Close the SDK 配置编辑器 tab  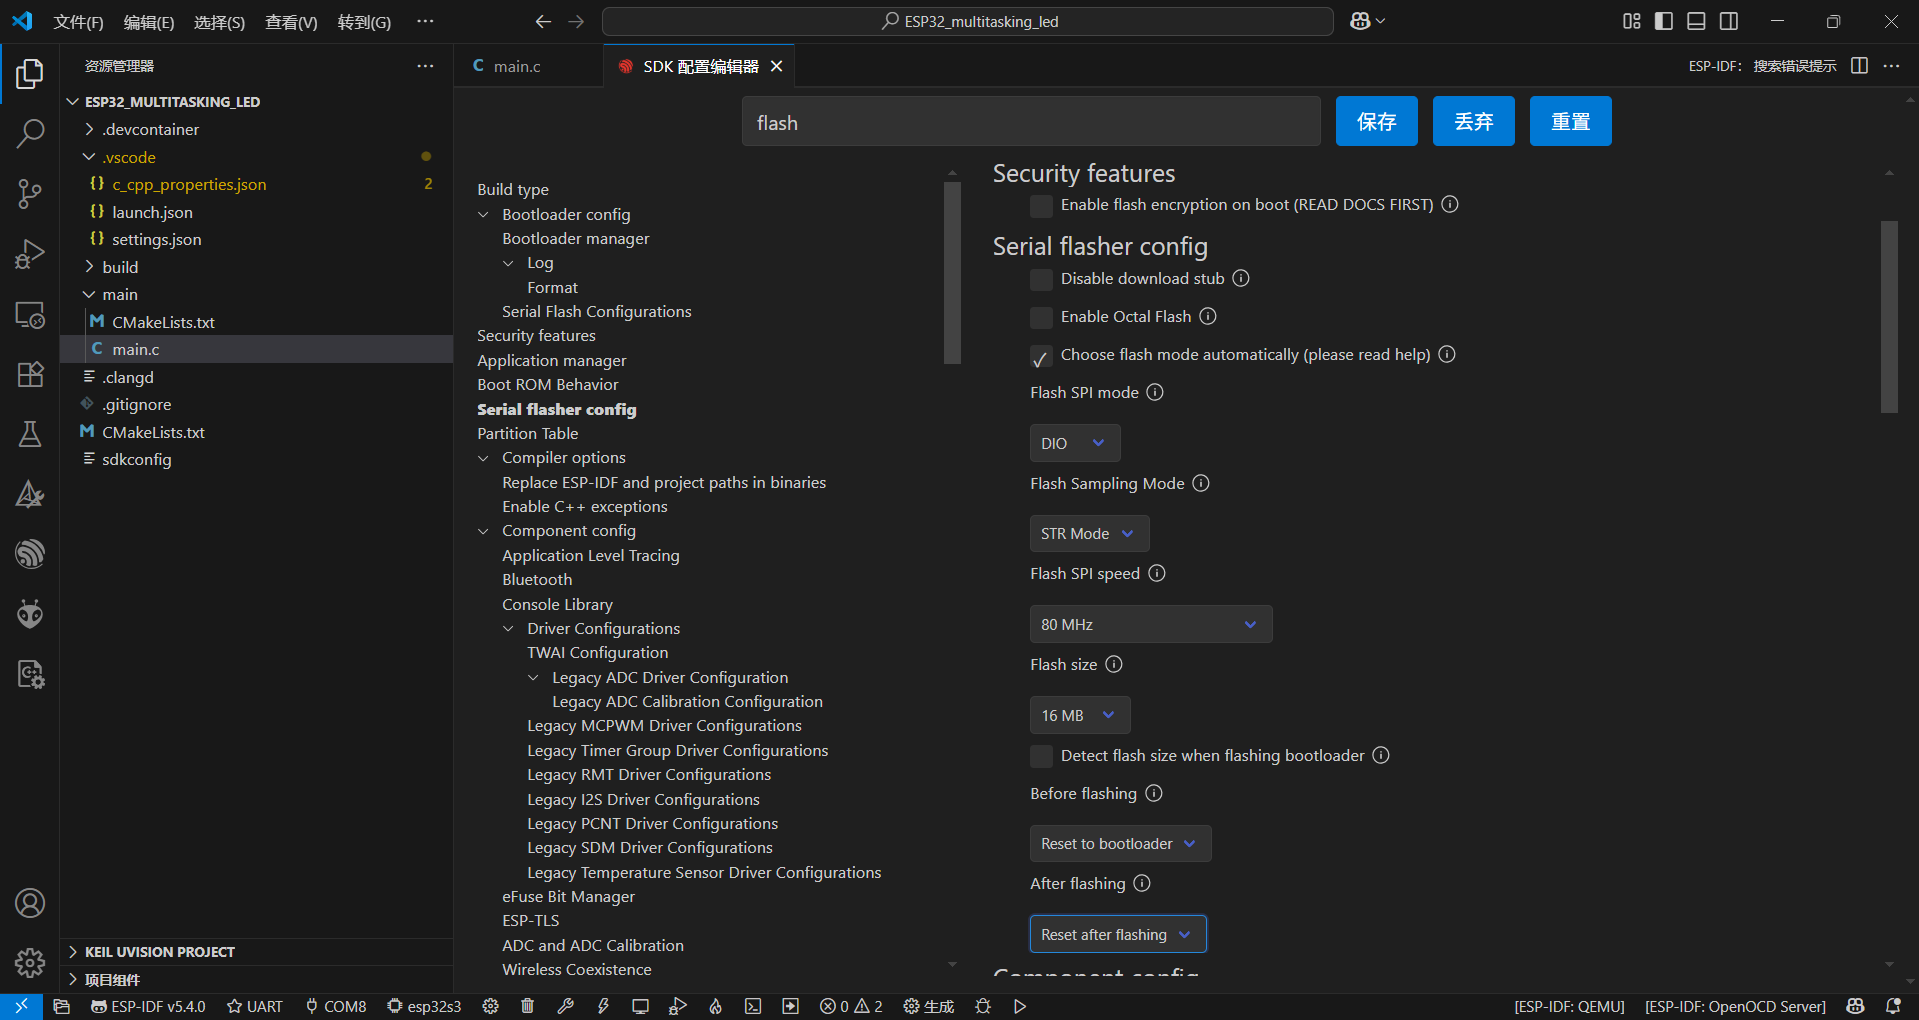(x=776, y=66)
